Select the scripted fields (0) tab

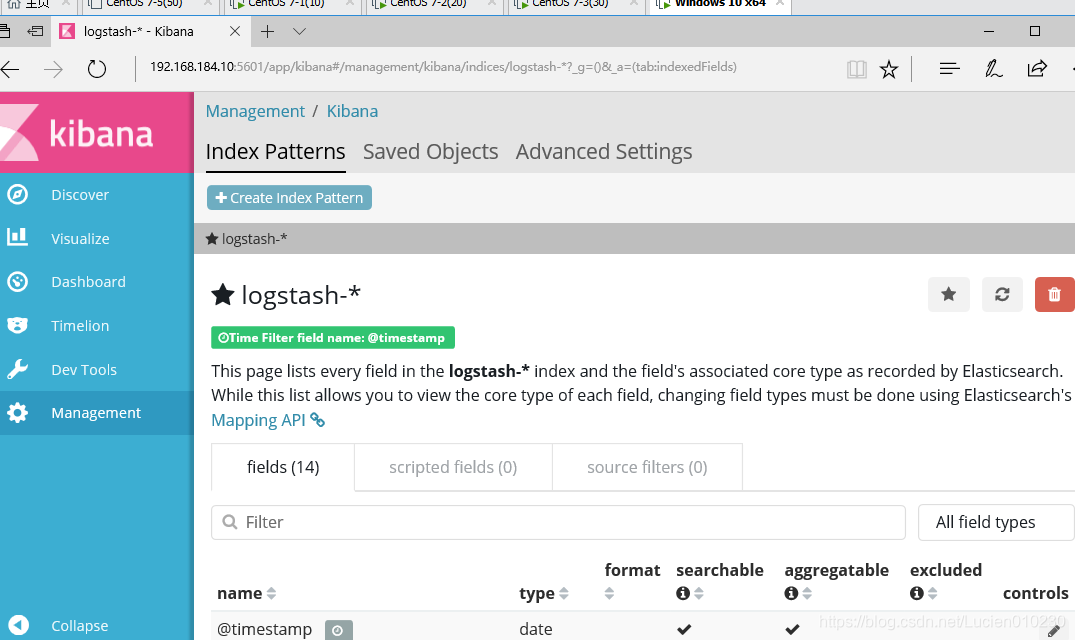click(x=453, y=467)
